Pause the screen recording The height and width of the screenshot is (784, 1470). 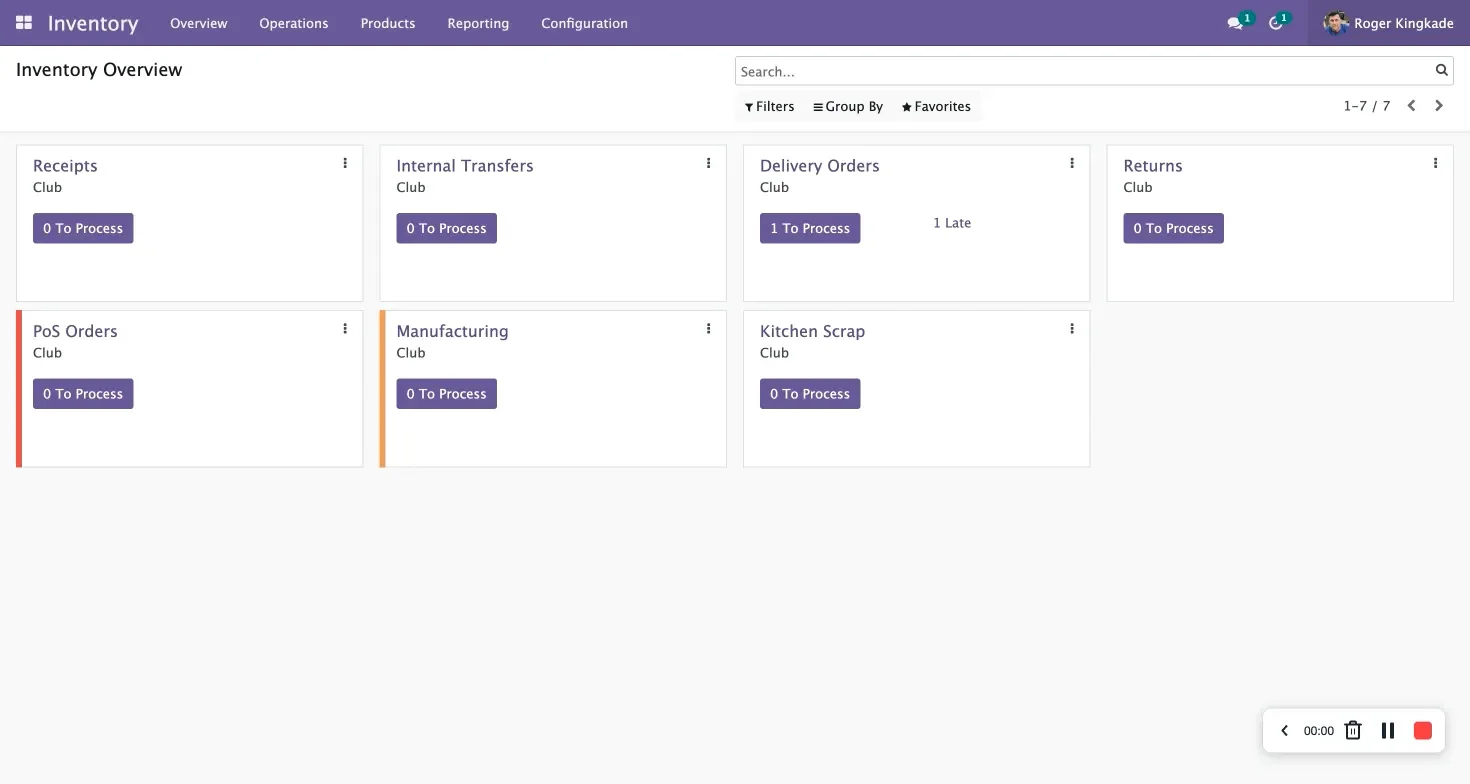pyautogui.click(x=1388, y=730)
